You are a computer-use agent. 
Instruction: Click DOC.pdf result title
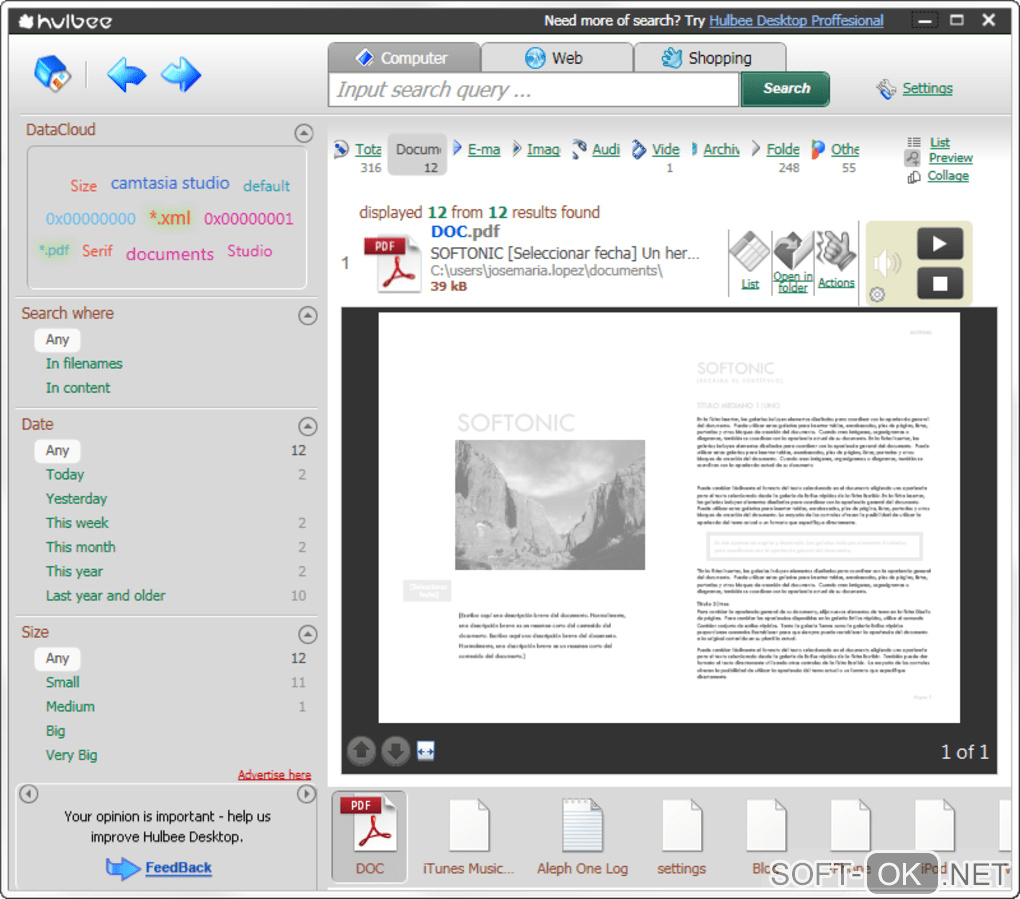(x=465, y=232)
